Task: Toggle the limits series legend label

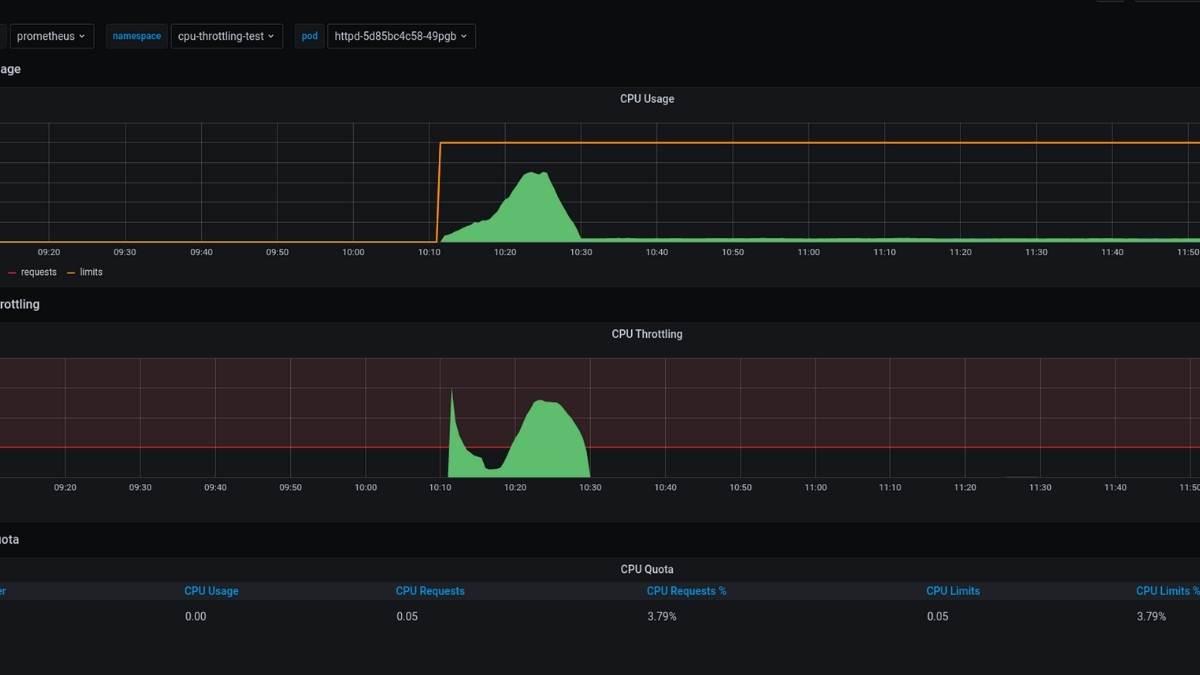Action: tap(91, 272)
